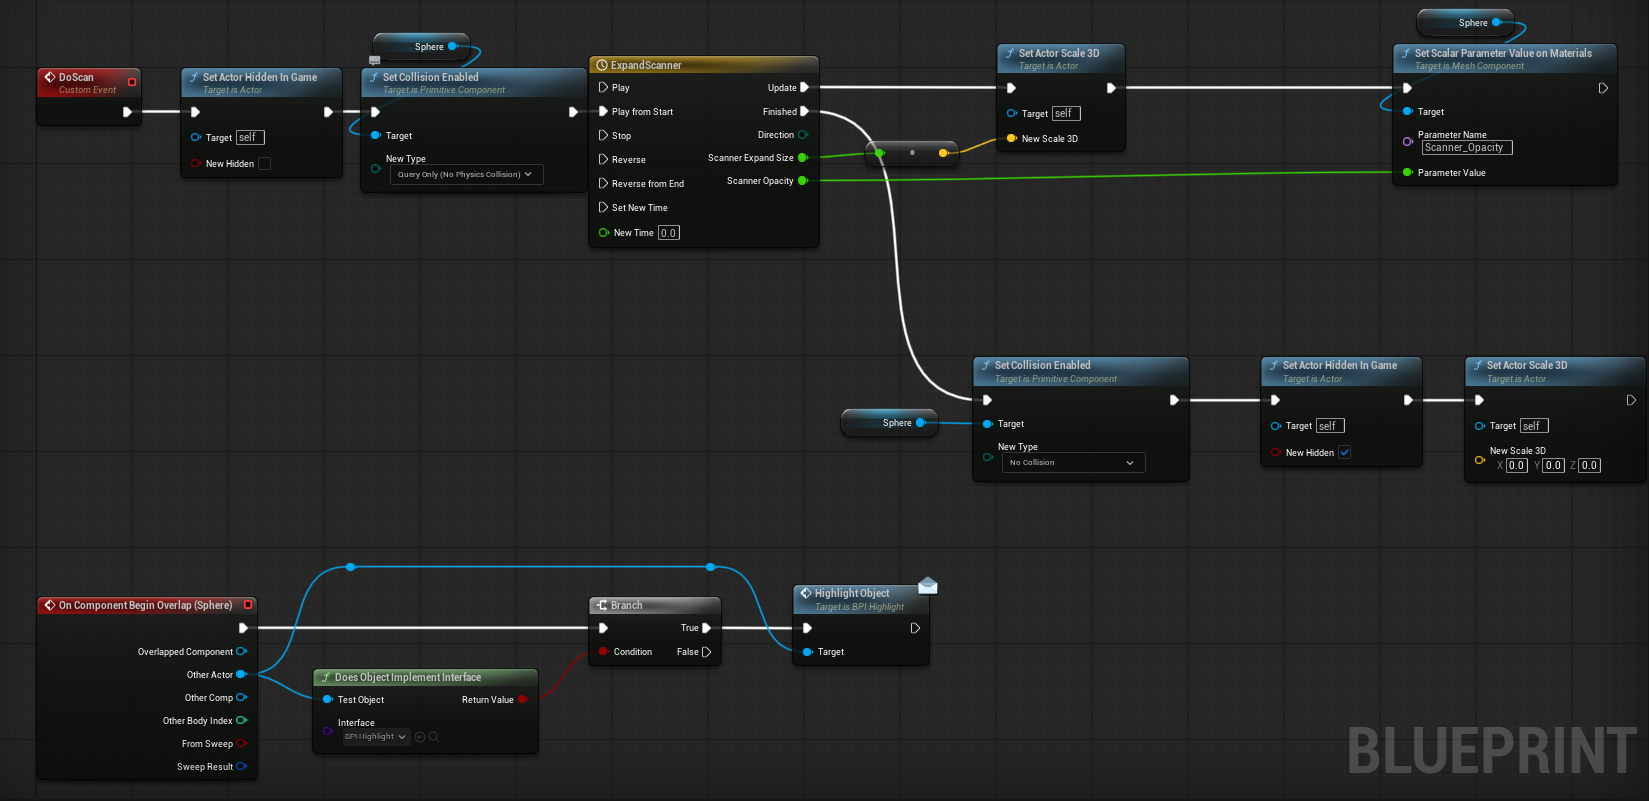Click the Set Scalar Parameter Value on Materials node title
The image size is (1649, 801).
tap(1503, 53)
